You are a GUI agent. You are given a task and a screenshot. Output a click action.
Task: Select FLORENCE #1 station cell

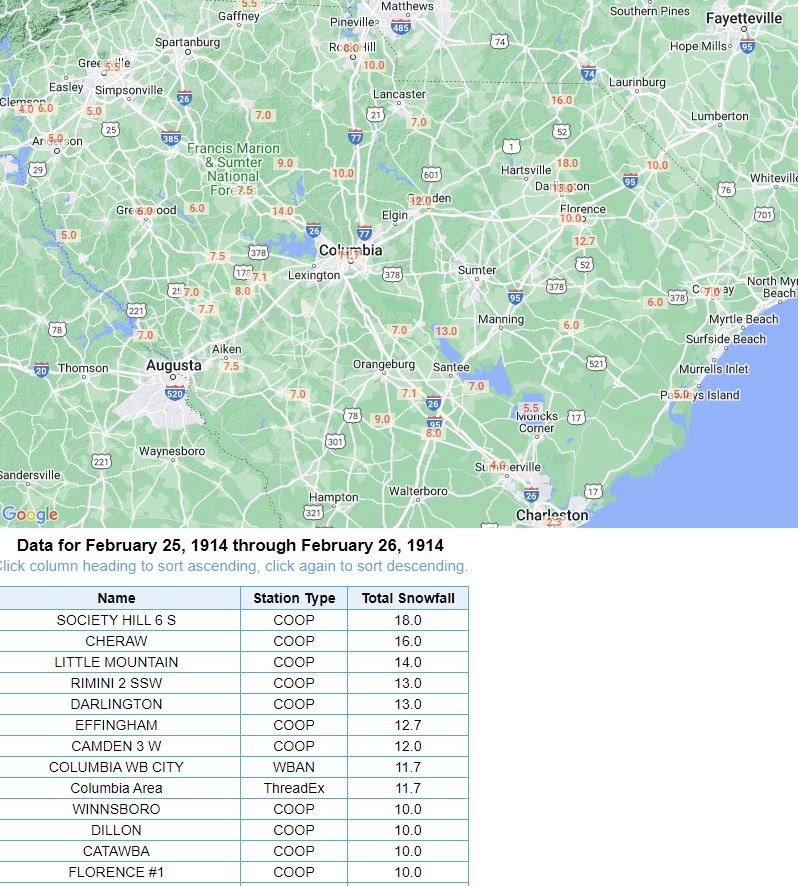116,872
